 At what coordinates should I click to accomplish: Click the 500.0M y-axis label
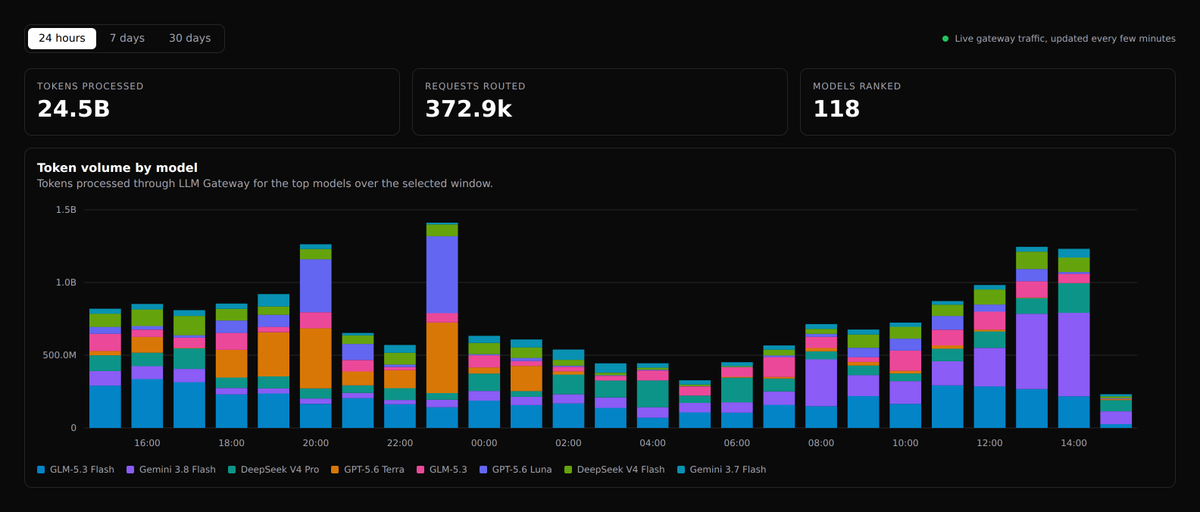(58, 355)
